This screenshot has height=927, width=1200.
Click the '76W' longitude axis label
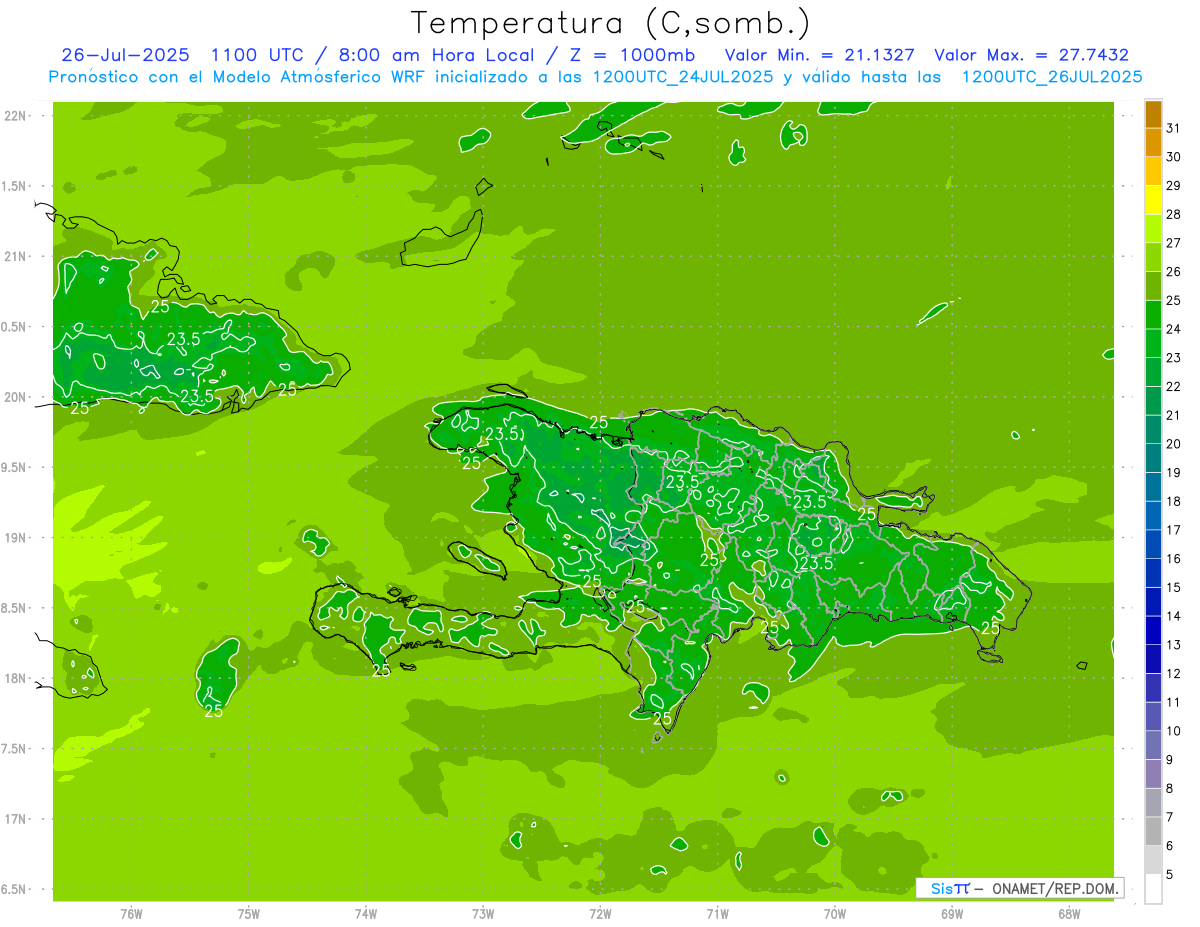[x=131, y=914]
